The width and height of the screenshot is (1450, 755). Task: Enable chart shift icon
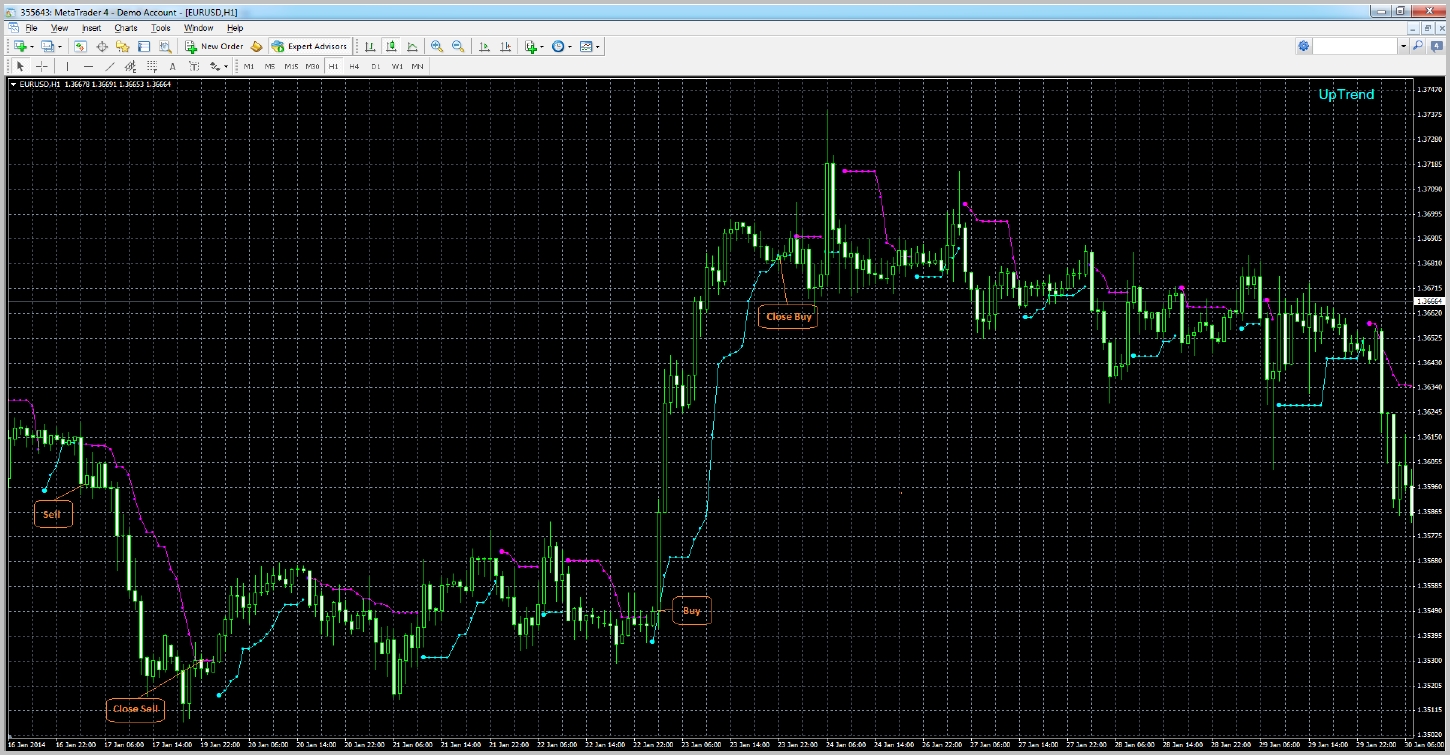[505, 46]
